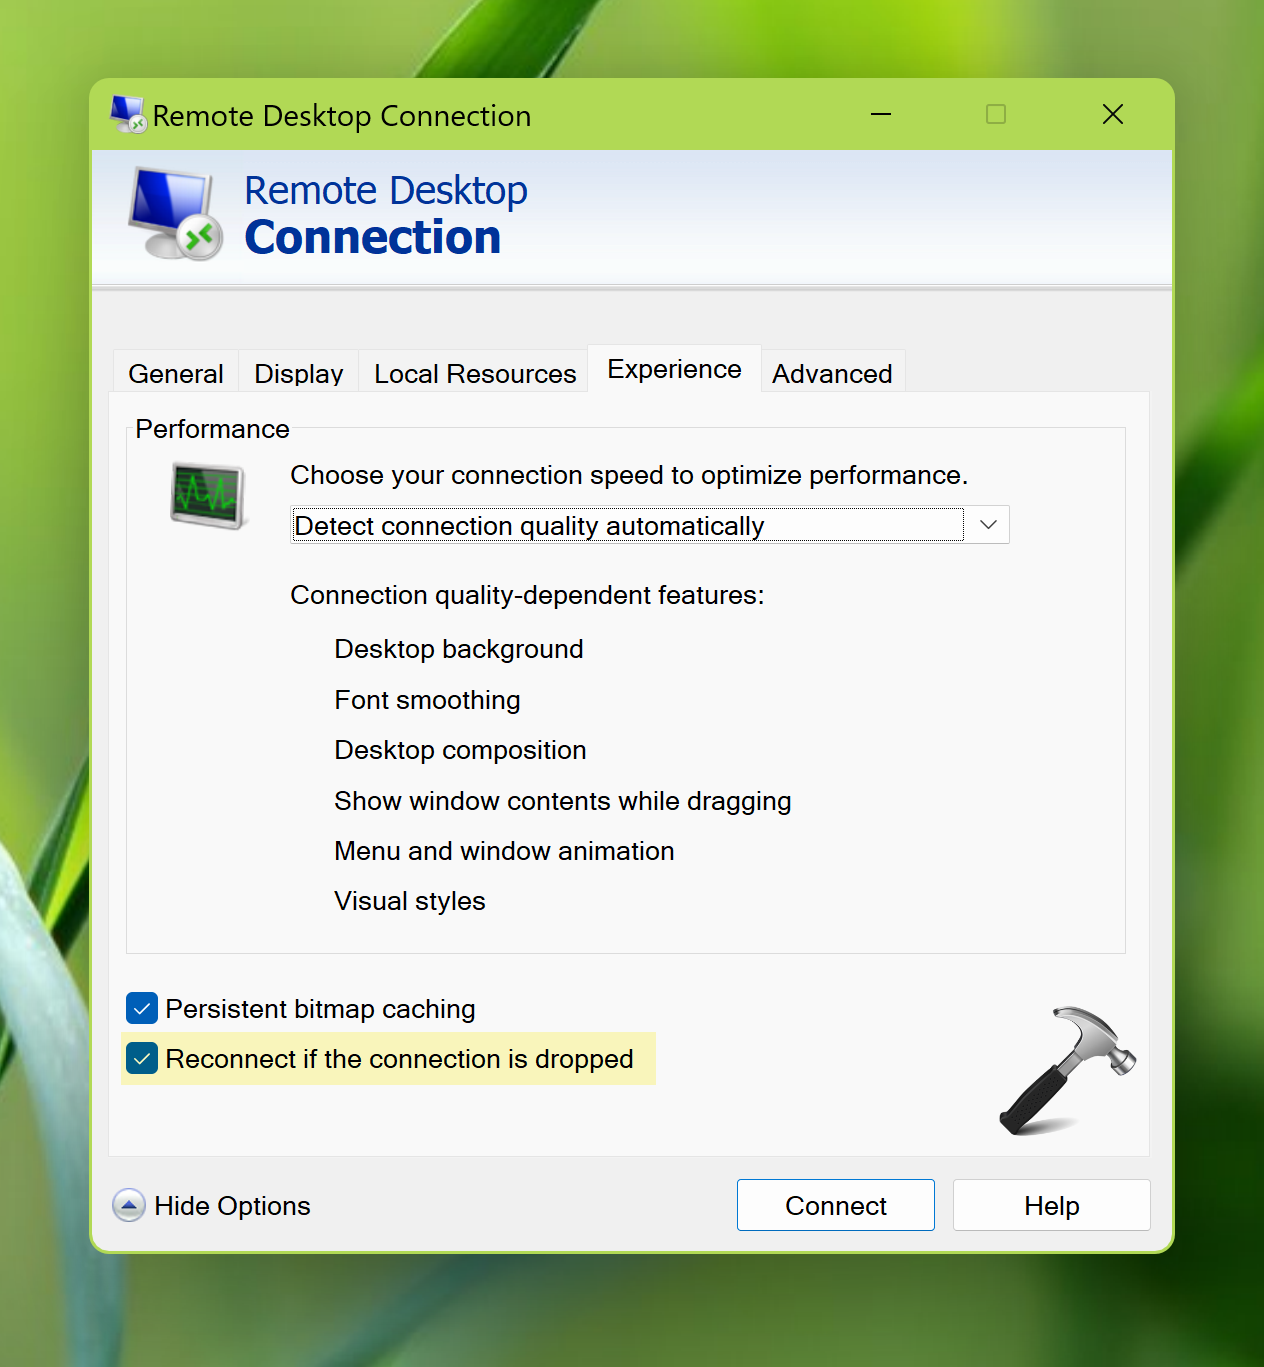Screen dimensions: 1264x1367
Task: Click Show window contents while dragging text
Action: point(563,801)
